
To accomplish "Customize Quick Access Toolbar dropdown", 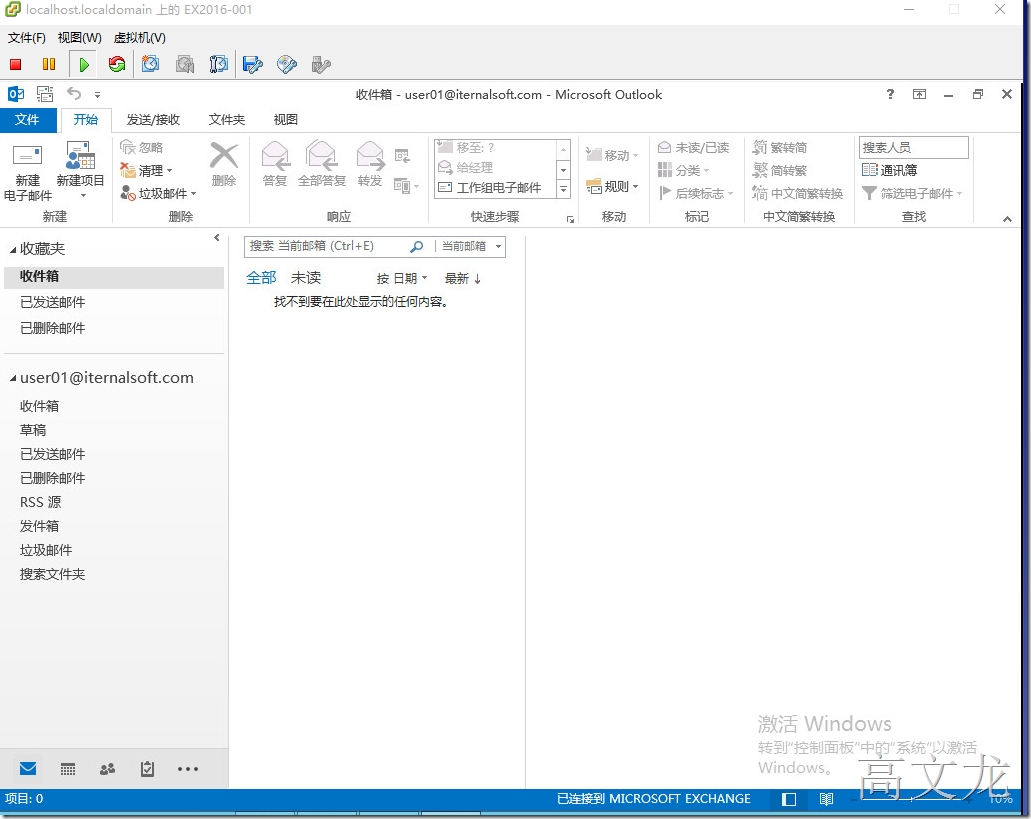I will pyautogui.click(x=97, y=95).
